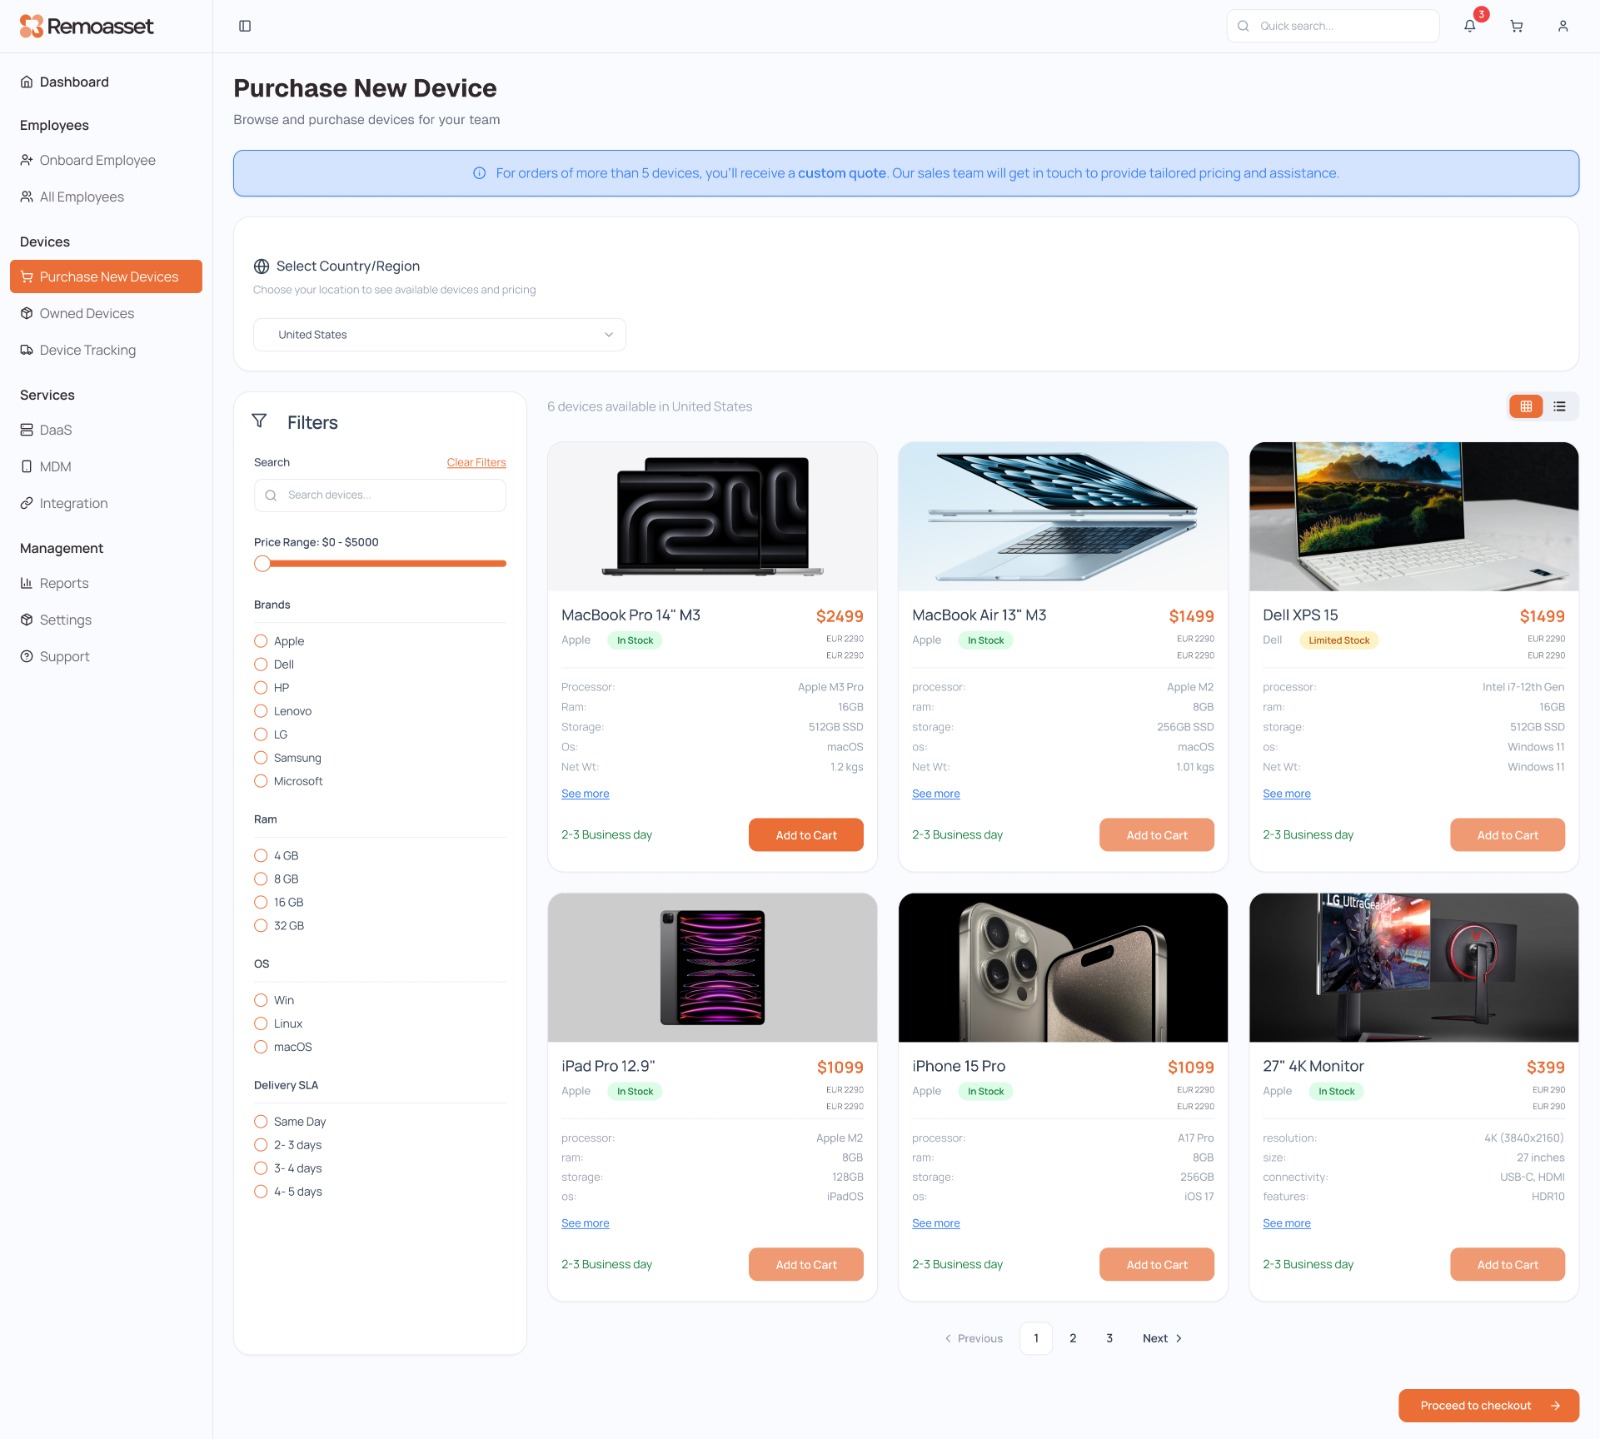Select the 16 GB RAM filter

point(261,902)
